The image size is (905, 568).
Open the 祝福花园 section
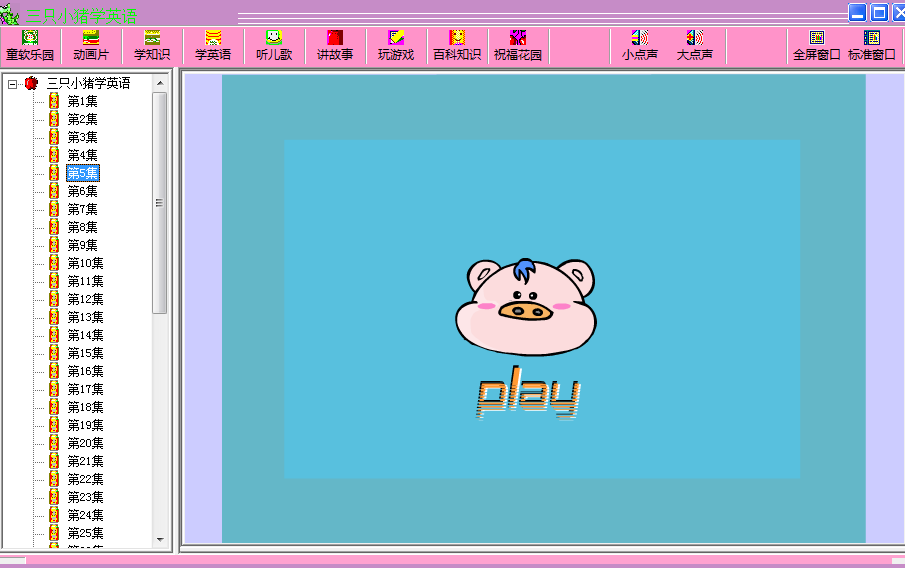(518, 46)
